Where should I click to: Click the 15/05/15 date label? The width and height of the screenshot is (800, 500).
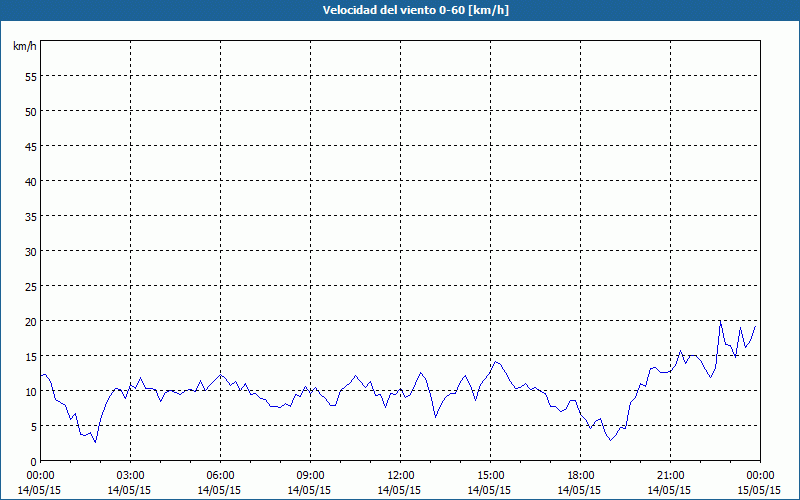click(x=759, y=490)
